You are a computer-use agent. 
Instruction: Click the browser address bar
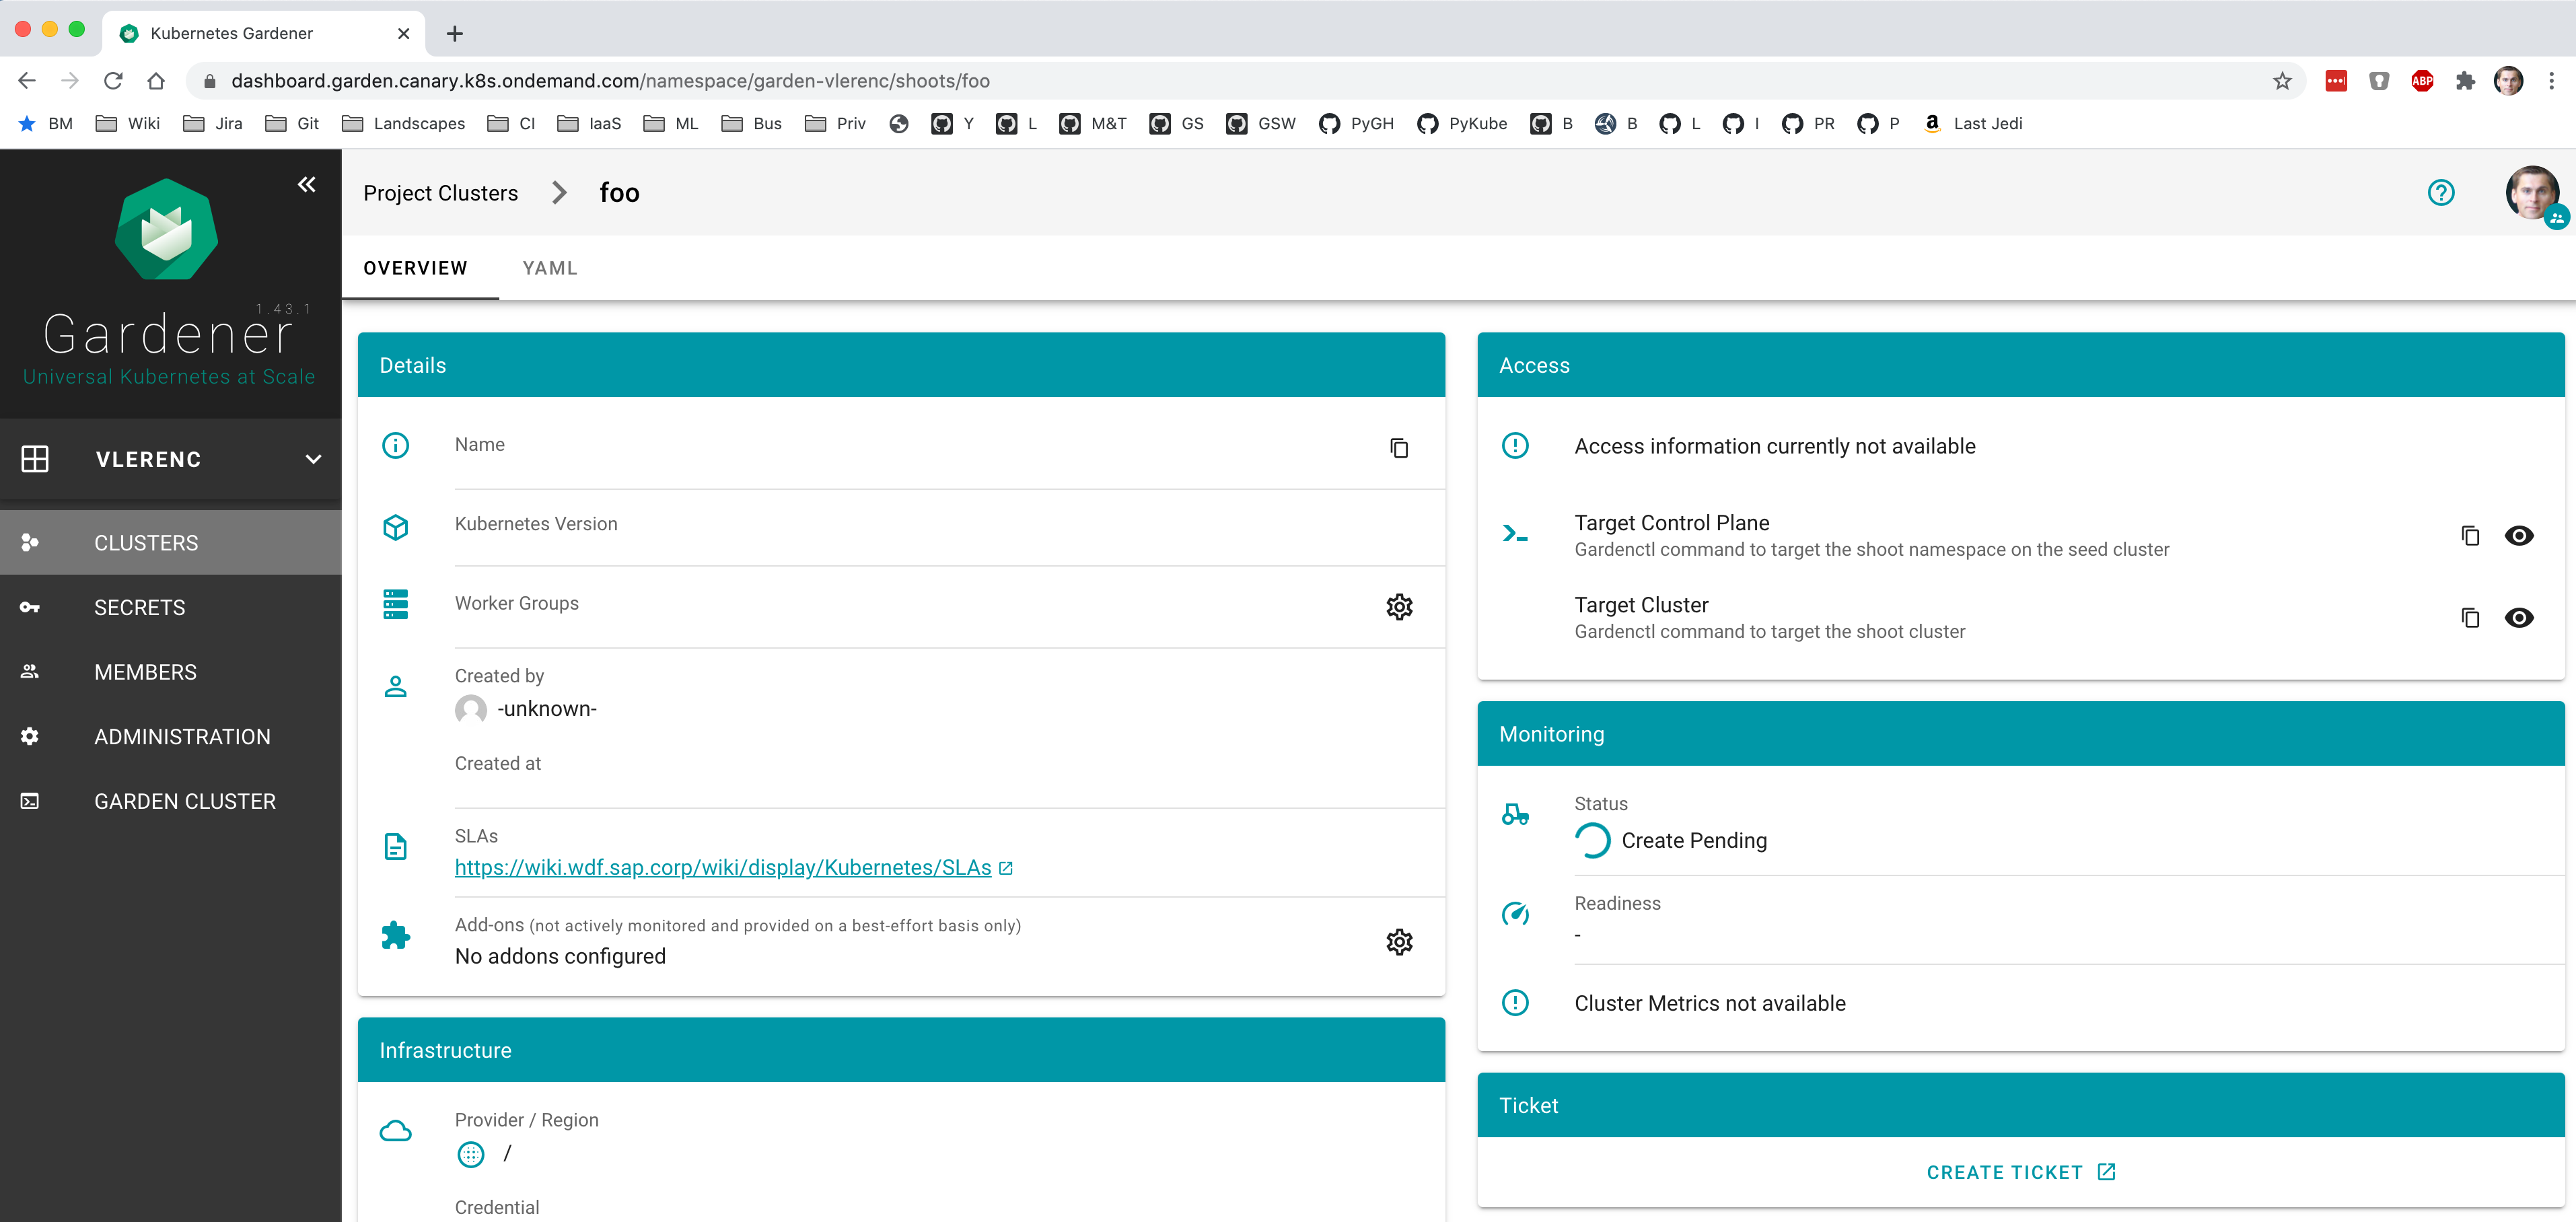700,81
